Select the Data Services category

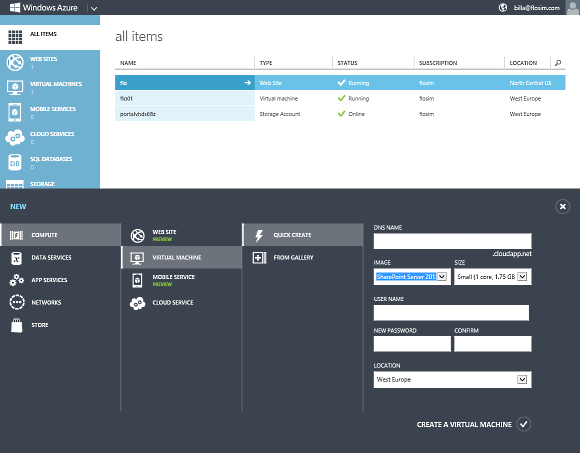click(61, 257)
